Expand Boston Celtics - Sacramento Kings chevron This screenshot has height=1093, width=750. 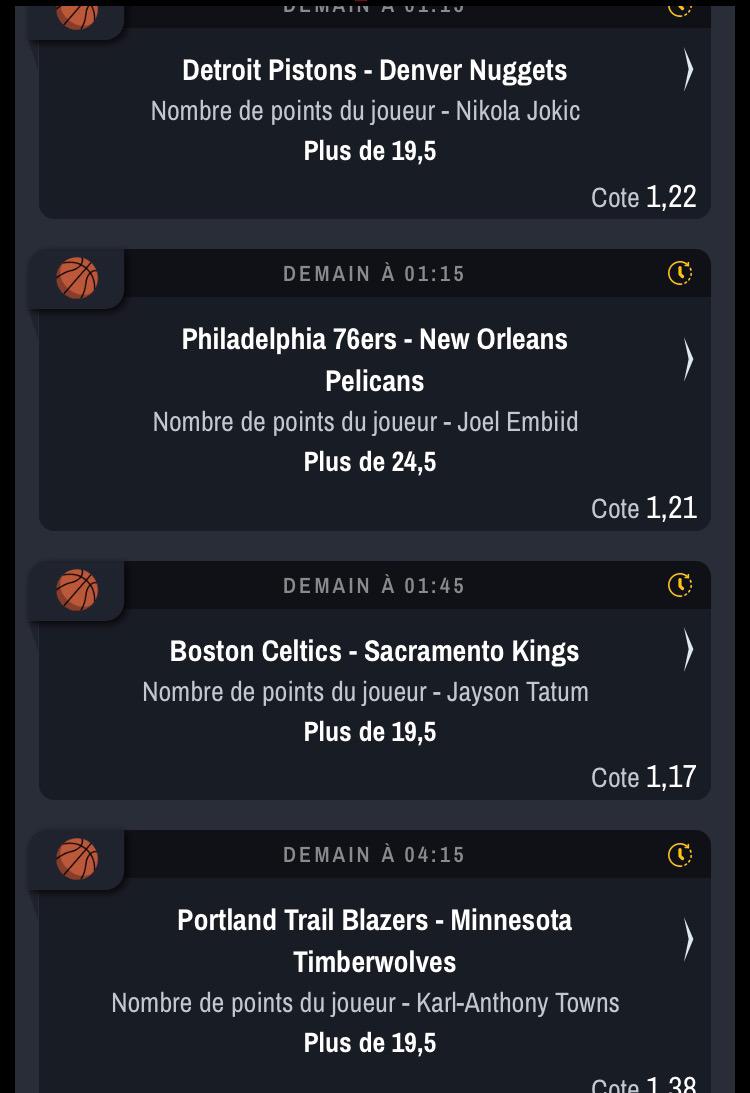[688, 650]
